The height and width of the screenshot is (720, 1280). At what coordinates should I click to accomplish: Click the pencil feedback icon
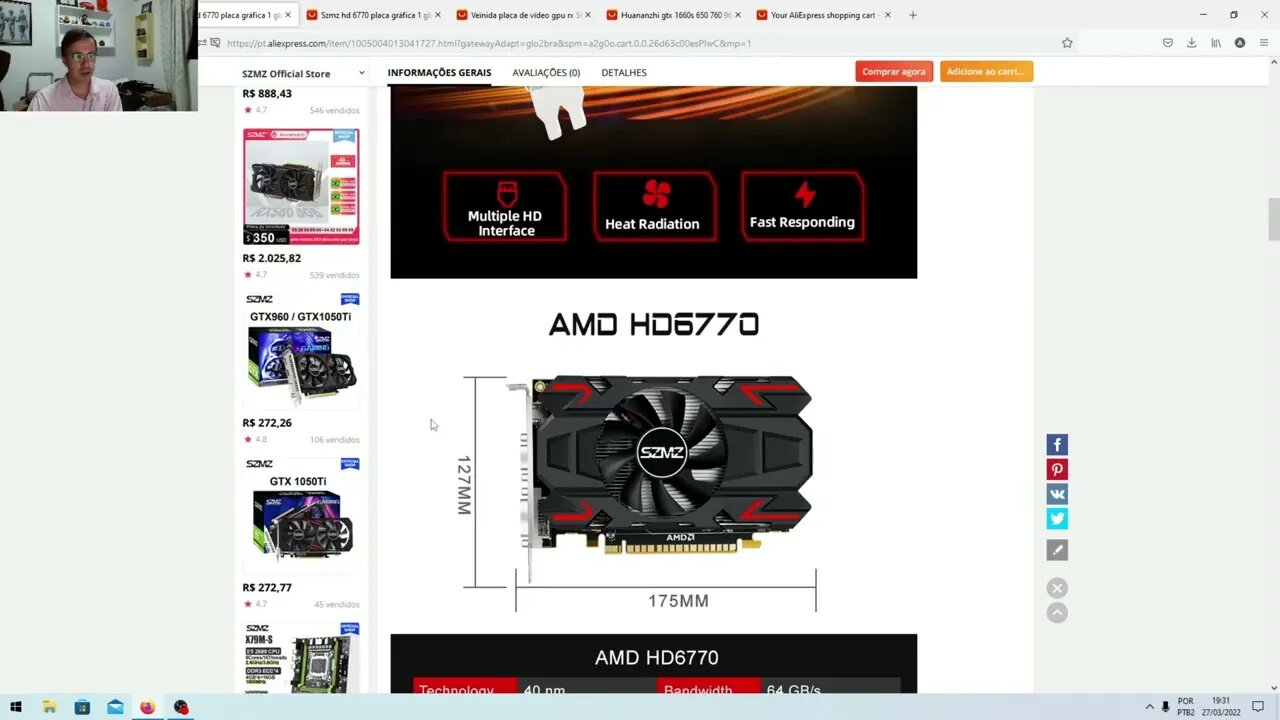pyautogui.click(x=1057, y=550)
